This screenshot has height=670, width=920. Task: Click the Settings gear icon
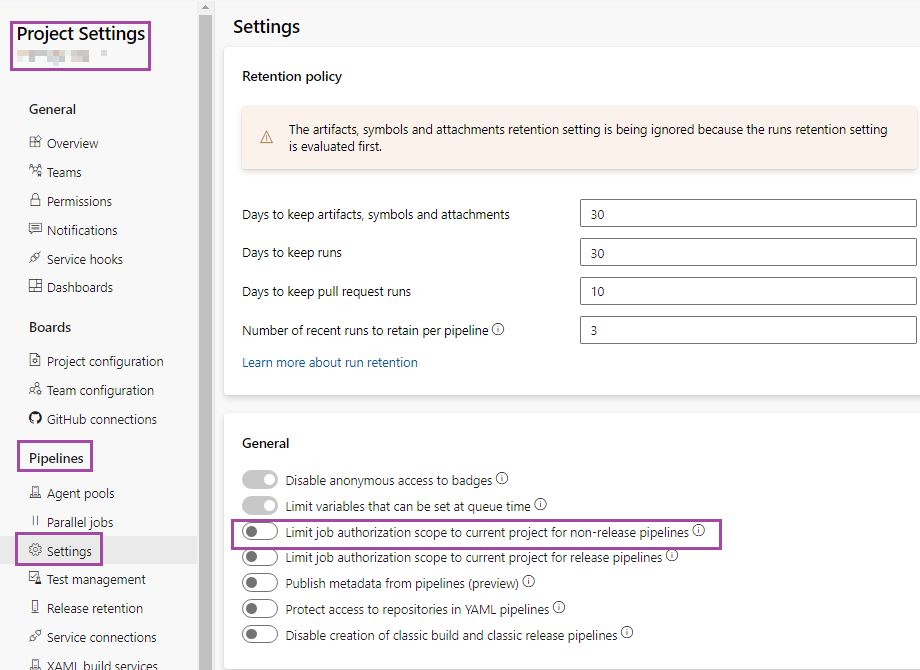coord(35,550)
